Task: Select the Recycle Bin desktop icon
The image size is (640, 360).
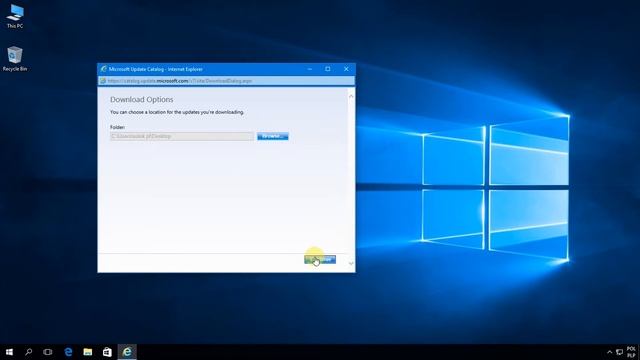Action: click(x=15, y=59)
